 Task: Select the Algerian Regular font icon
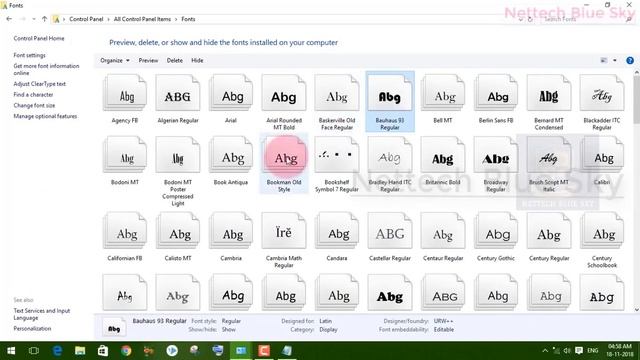click(x=178, y=93)
